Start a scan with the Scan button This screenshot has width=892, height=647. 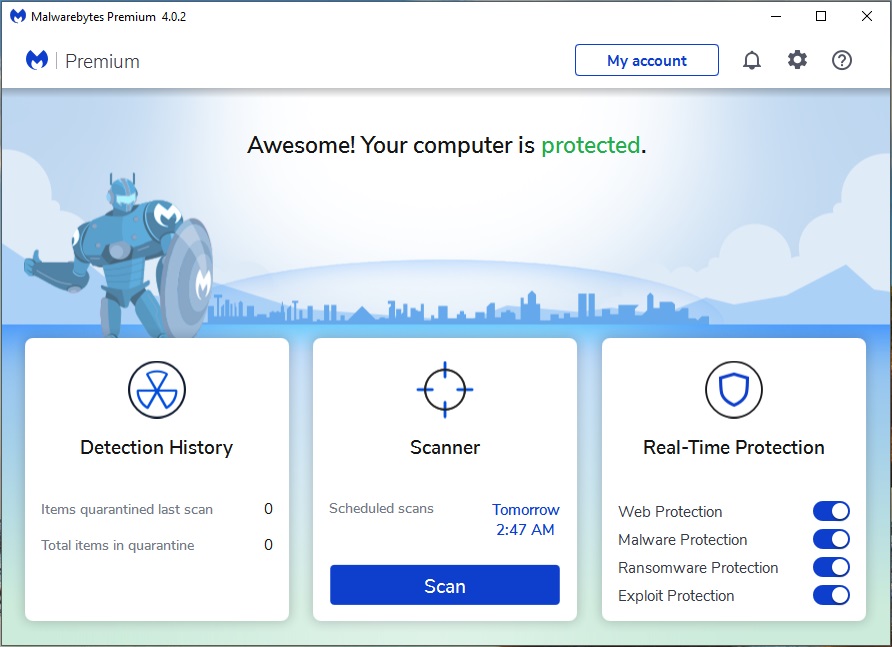[445, 585]
